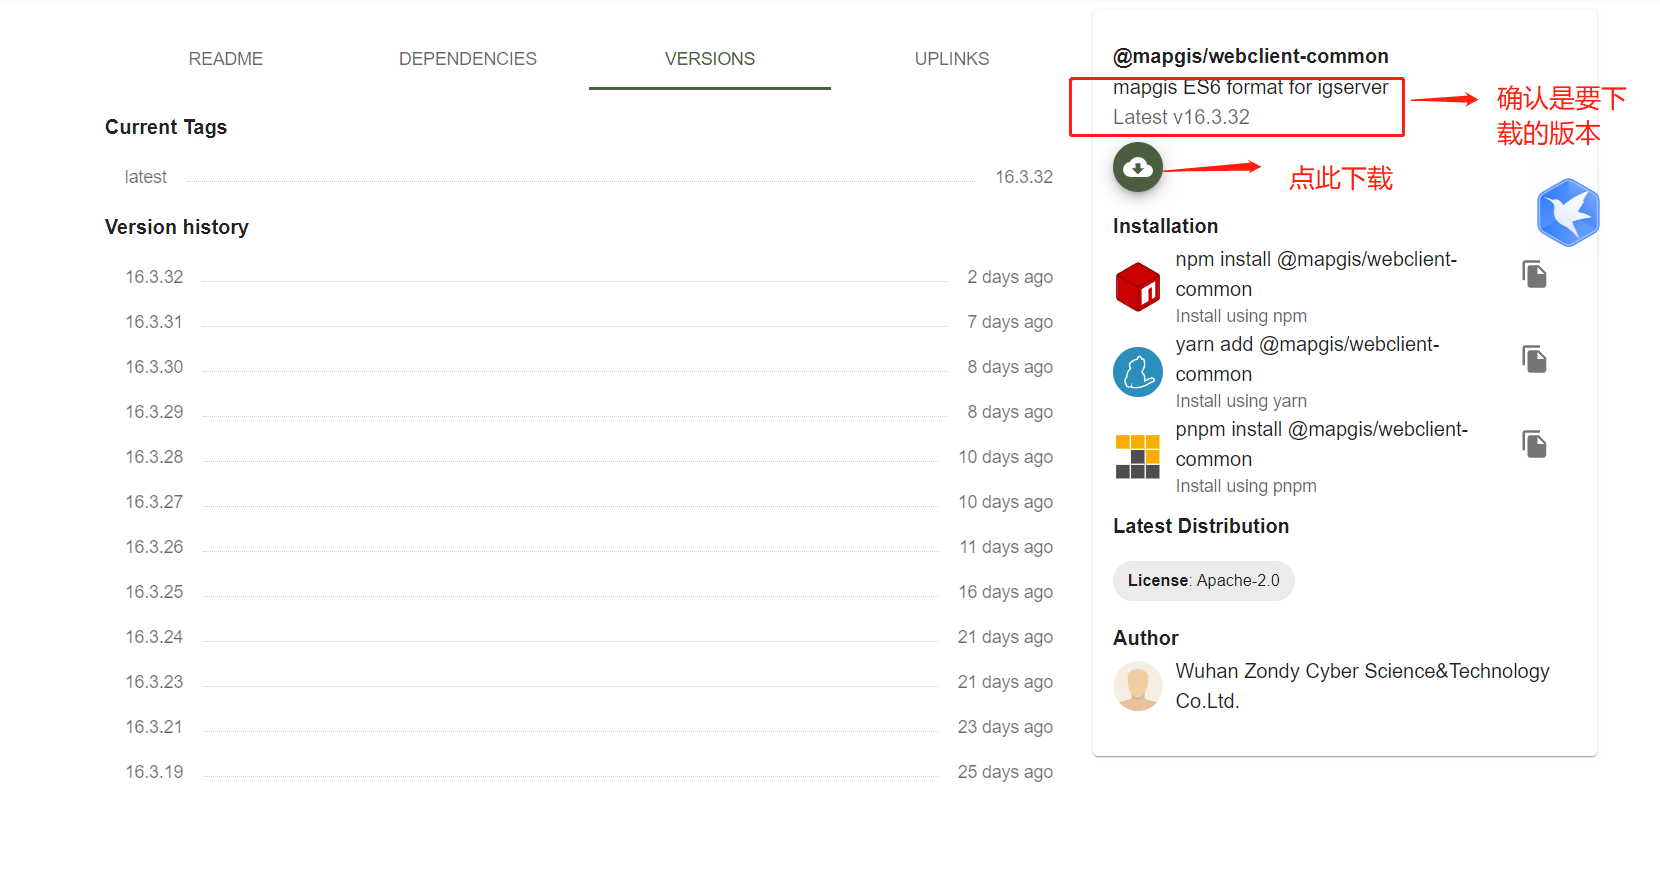
Task: Click '23 days ago' timestamp
Action: click(x=1005, y=727)
